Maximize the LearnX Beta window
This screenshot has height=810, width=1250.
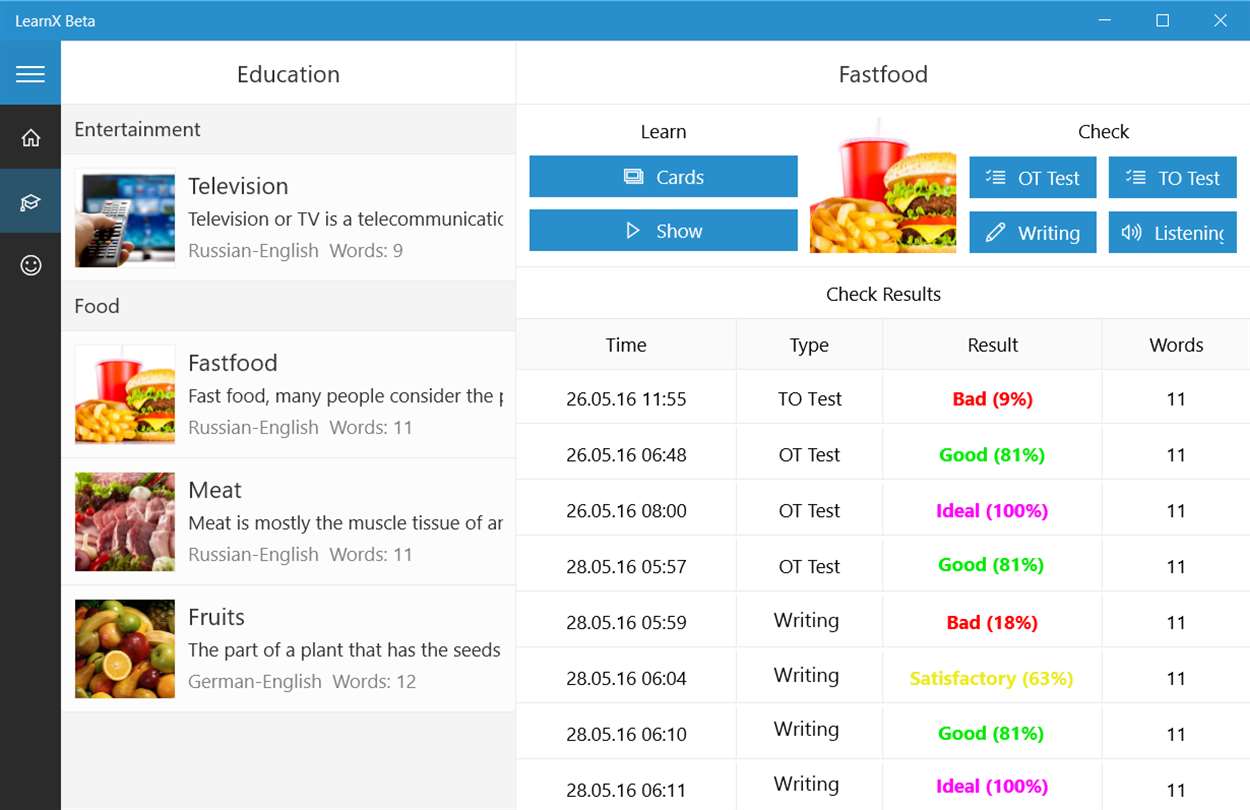click(1162, 20)
